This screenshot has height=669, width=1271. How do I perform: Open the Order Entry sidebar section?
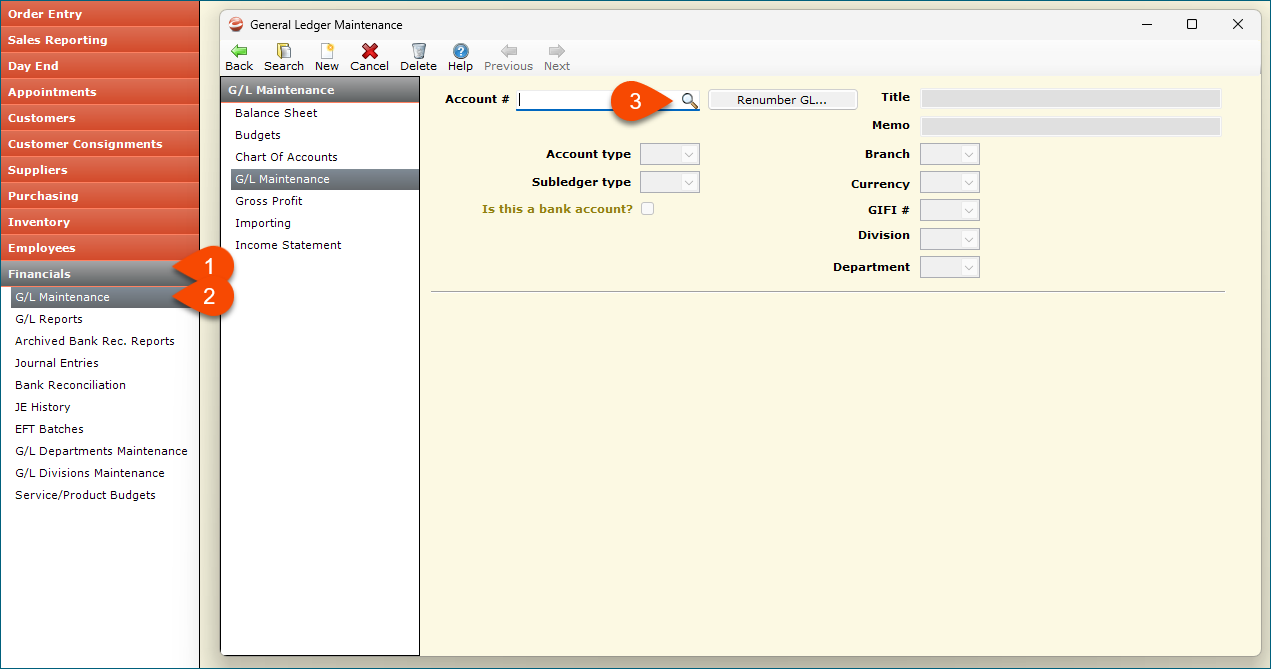tap(100, 13)
